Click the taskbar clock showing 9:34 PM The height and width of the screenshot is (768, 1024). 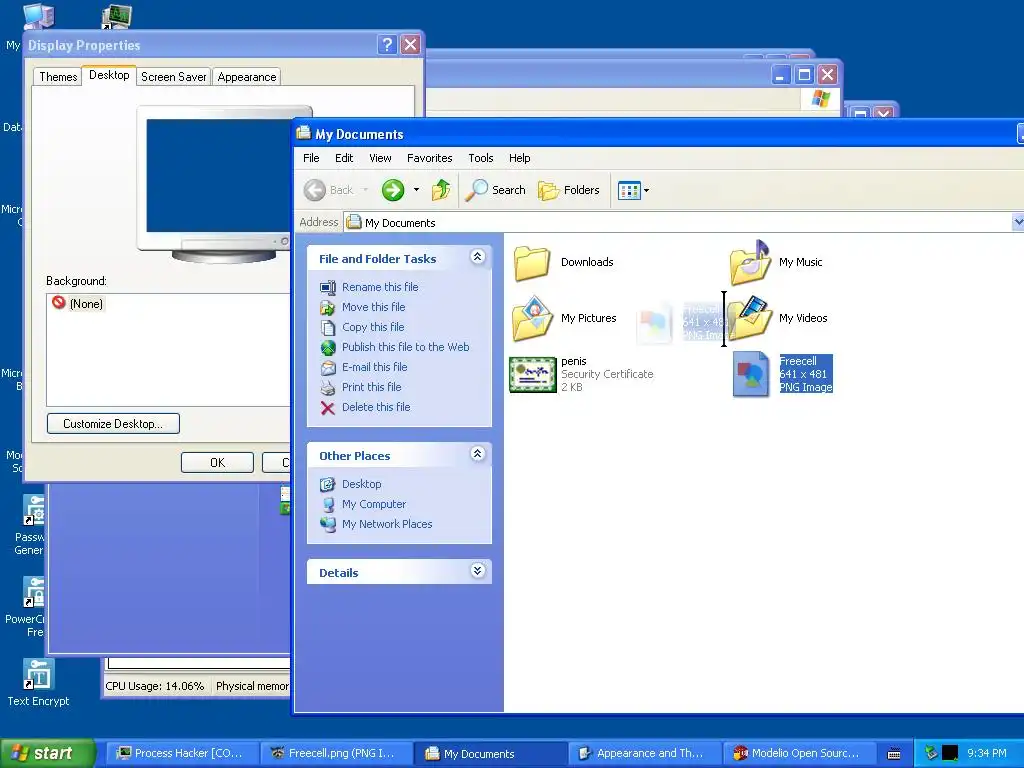[x=987, y=753]
